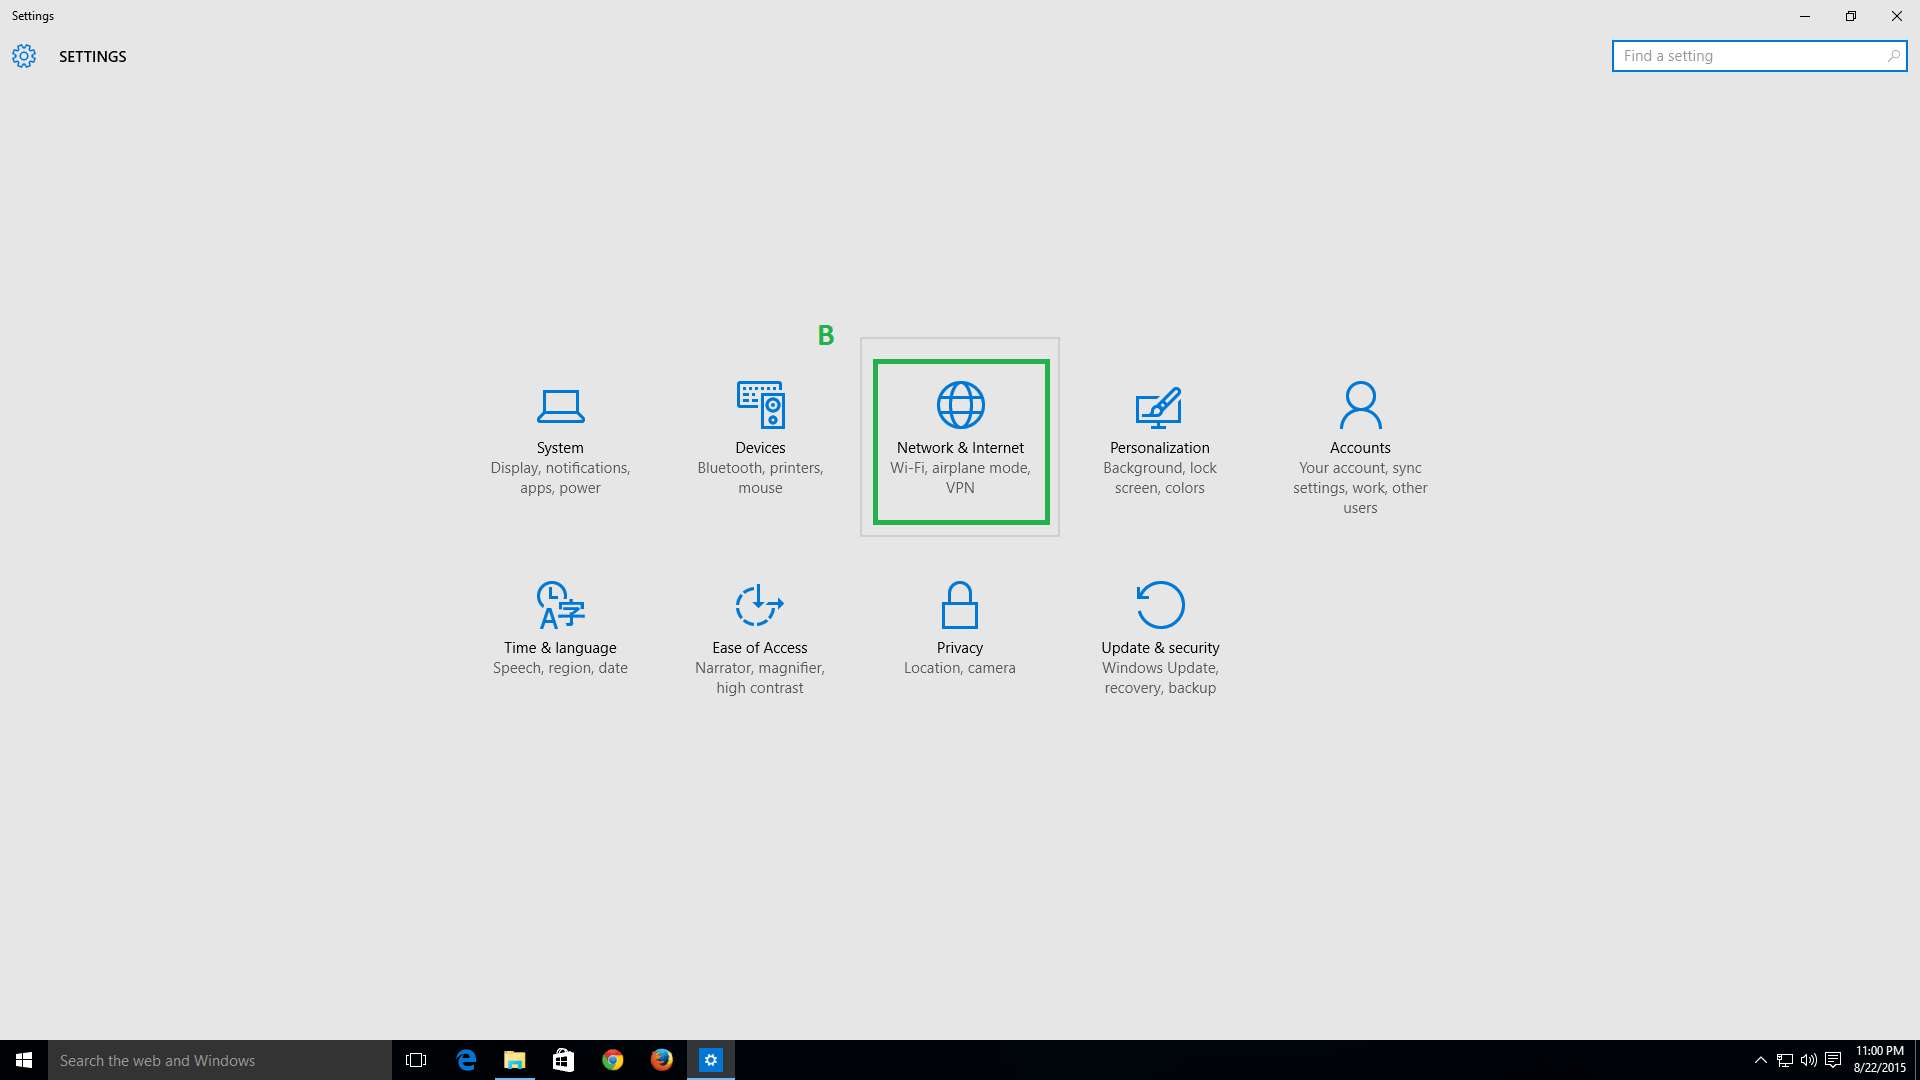Click the Update & security label
The width and height of the screenshot is (1920, 1080).
tap(1160, 648)
